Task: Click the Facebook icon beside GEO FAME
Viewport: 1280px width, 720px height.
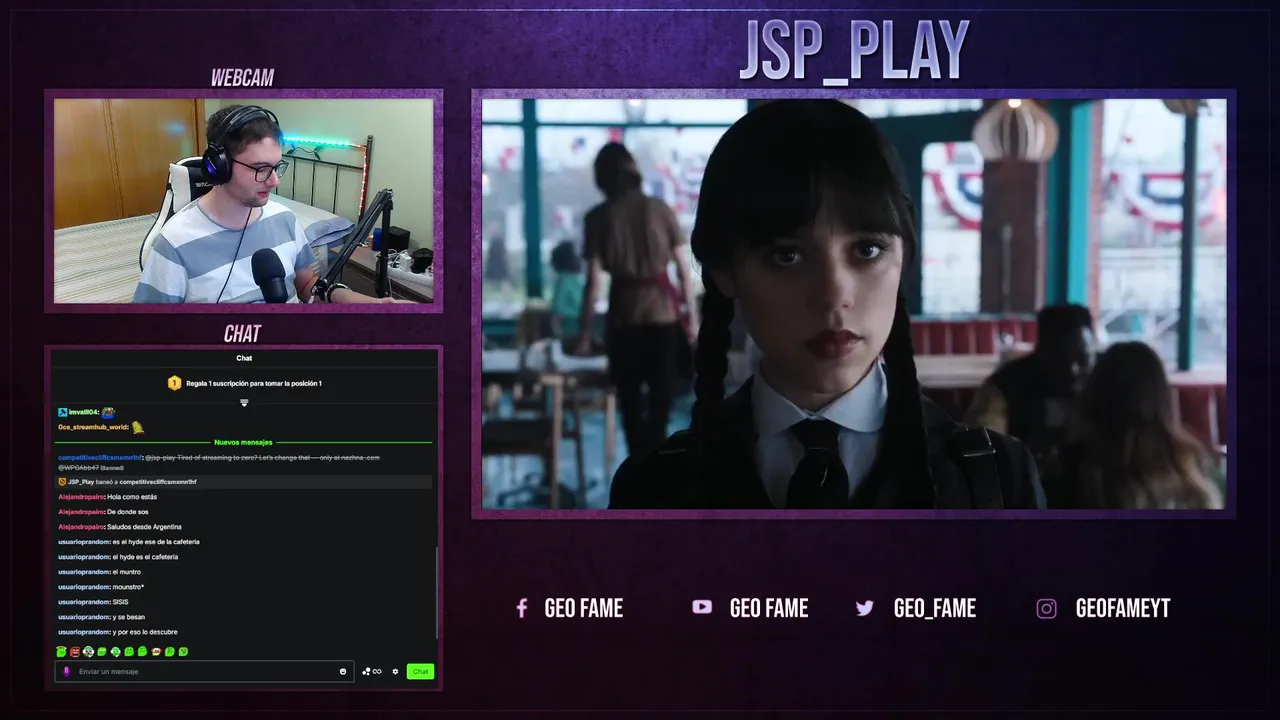Action: [521, 608]
